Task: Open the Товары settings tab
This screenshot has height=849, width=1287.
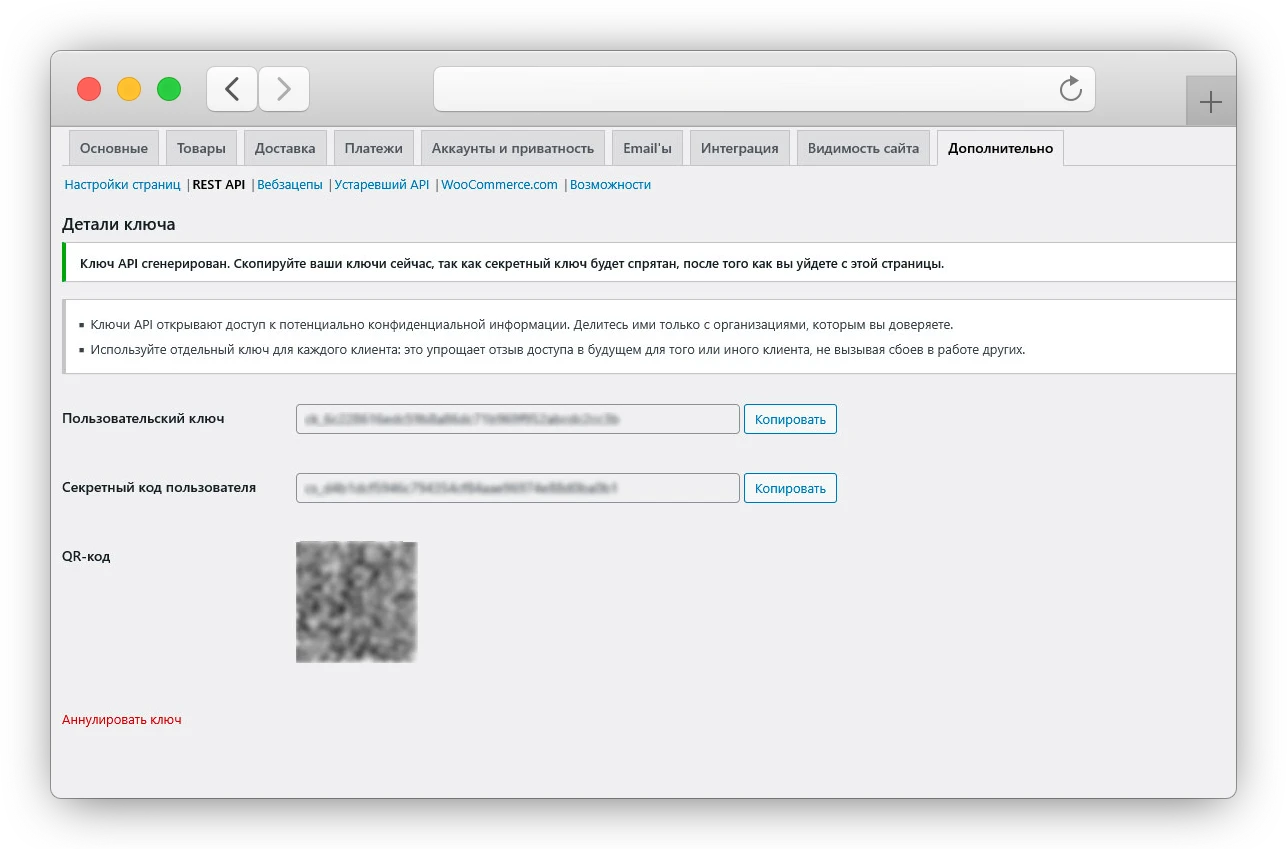Action: 201,148
